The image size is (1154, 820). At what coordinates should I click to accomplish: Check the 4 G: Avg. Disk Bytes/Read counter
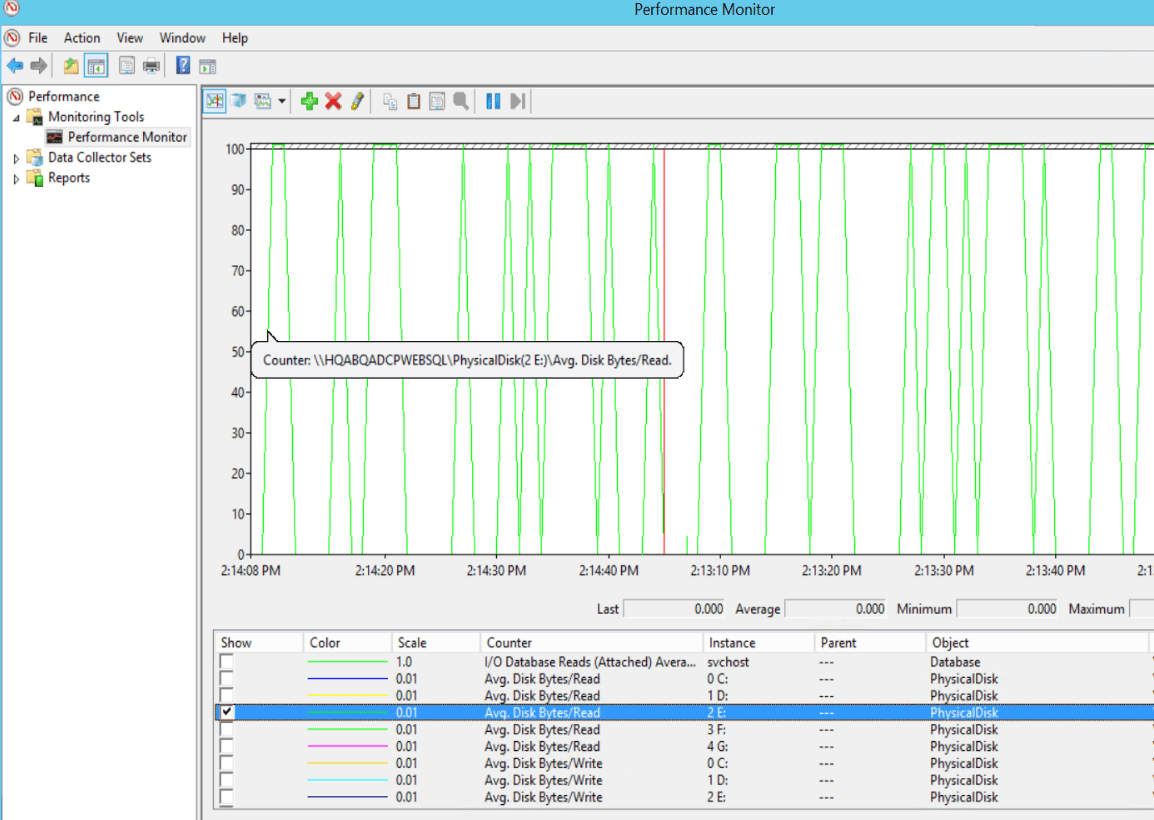tap(227, 746)
